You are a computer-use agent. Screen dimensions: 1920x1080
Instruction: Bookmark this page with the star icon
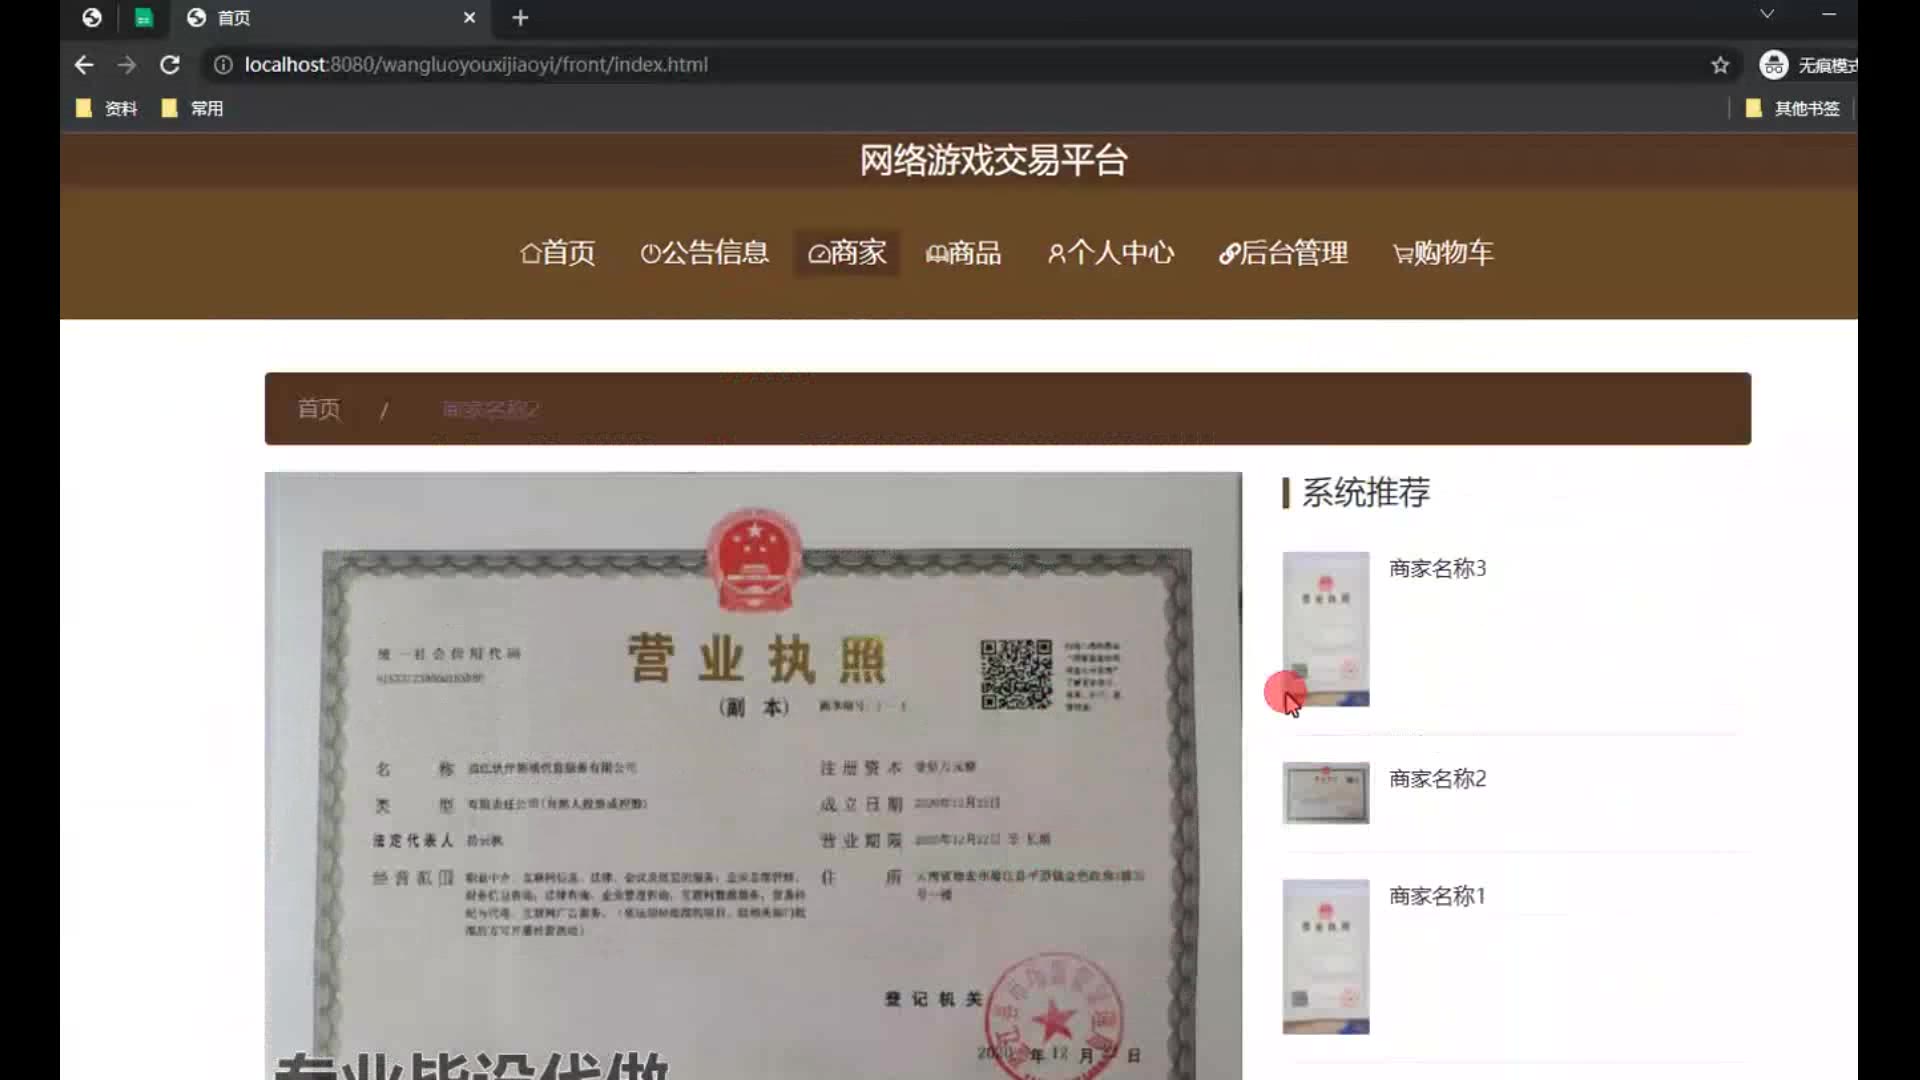click(1720, 65)
